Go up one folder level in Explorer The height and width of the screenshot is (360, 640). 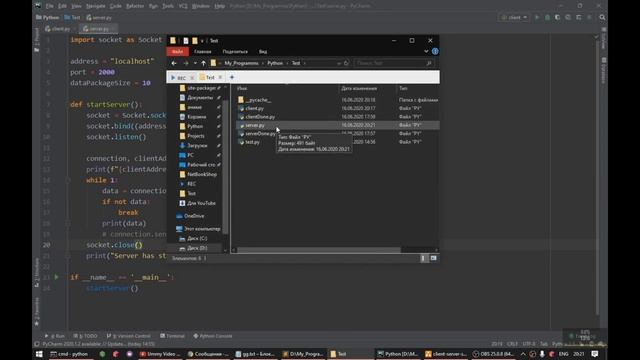pos(203,63)
